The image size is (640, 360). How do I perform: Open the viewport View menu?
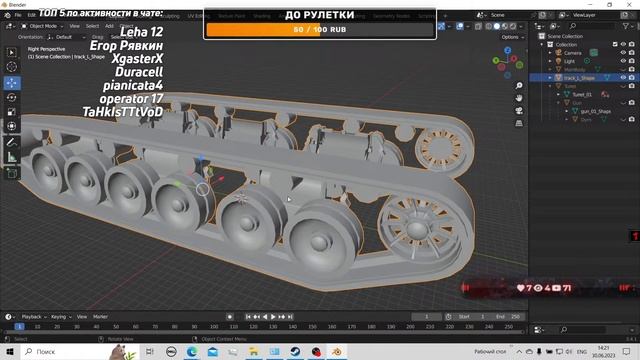75,26
